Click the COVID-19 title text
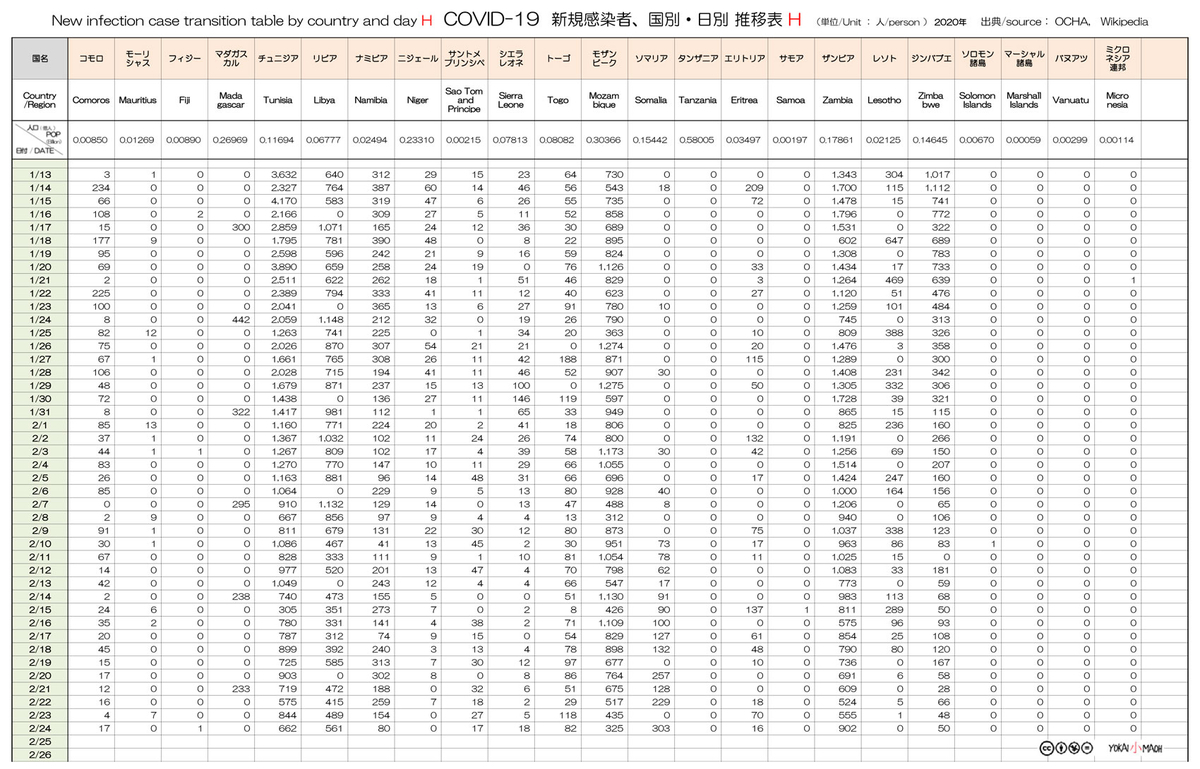Viewport: 1200px width, 769px height. 492,19
